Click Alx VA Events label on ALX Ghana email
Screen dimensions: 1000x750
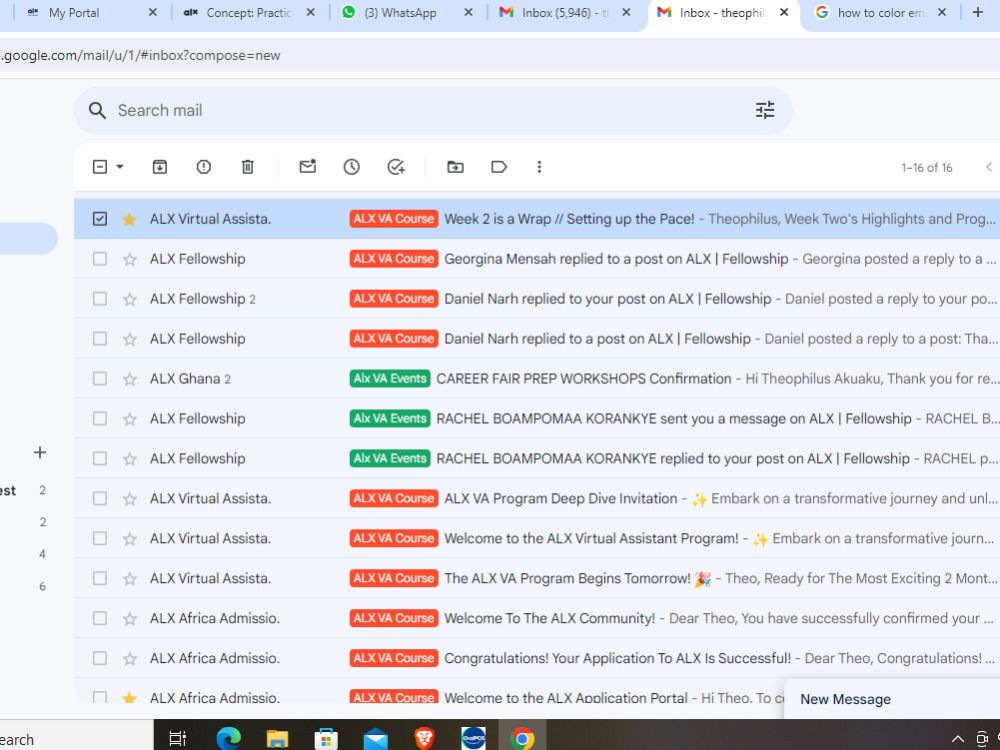pyautogui.click(x=390, y=379)
